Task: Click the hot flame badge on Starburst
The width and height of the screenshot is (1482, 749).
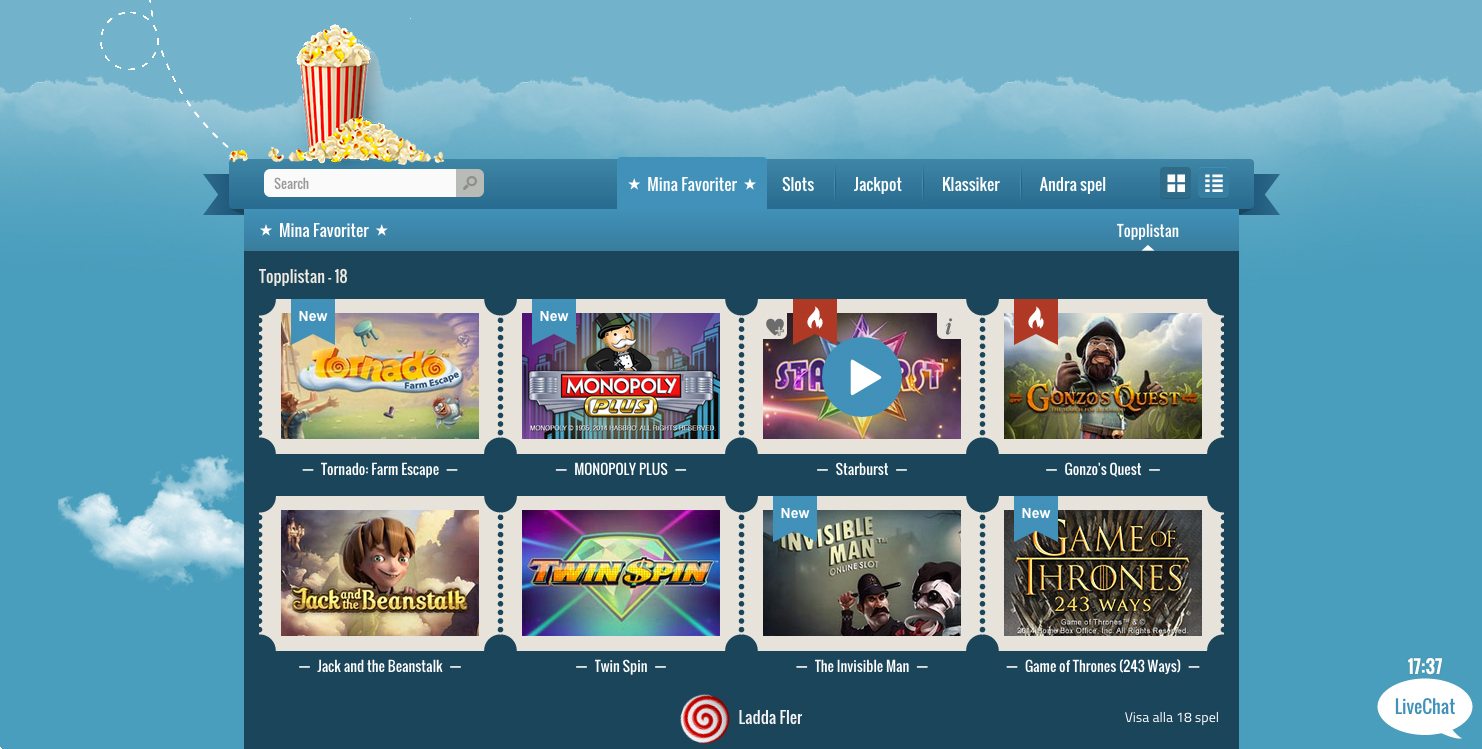Action: point(815,320)
